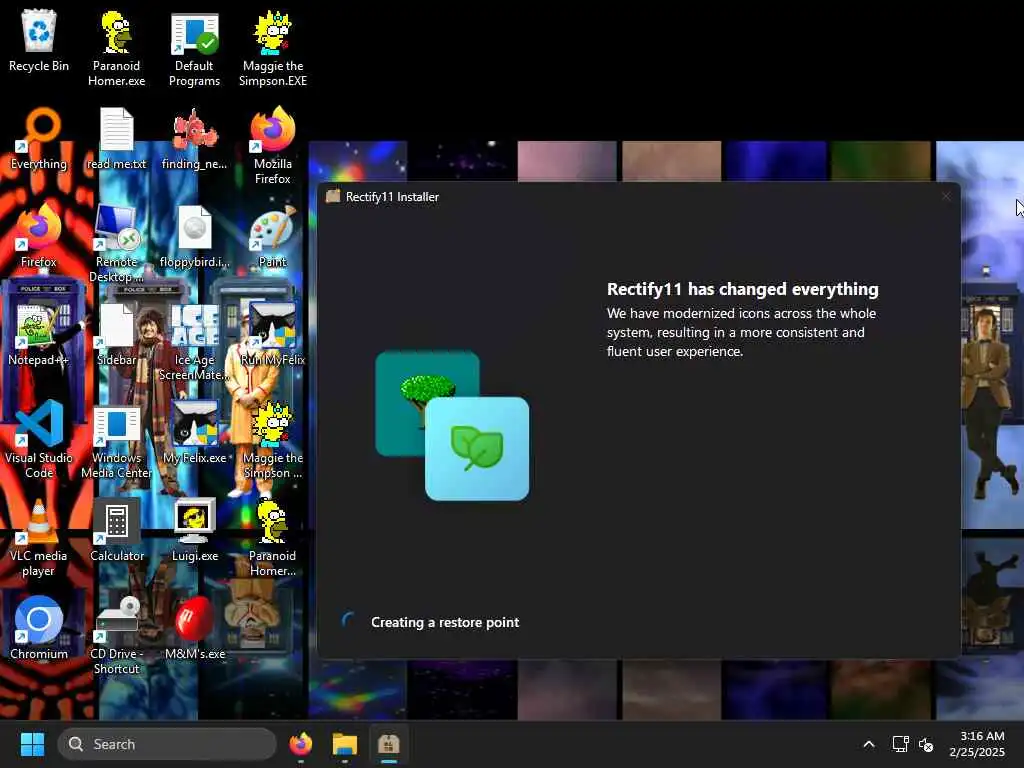Viewport: 1024px width, 768px height.
Task: Open Ice Age ScreenMate icon
Action: [194, 342]
